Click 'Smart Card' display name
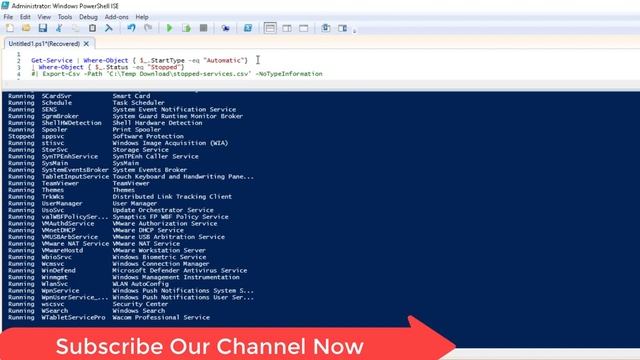 click(131, 96)
